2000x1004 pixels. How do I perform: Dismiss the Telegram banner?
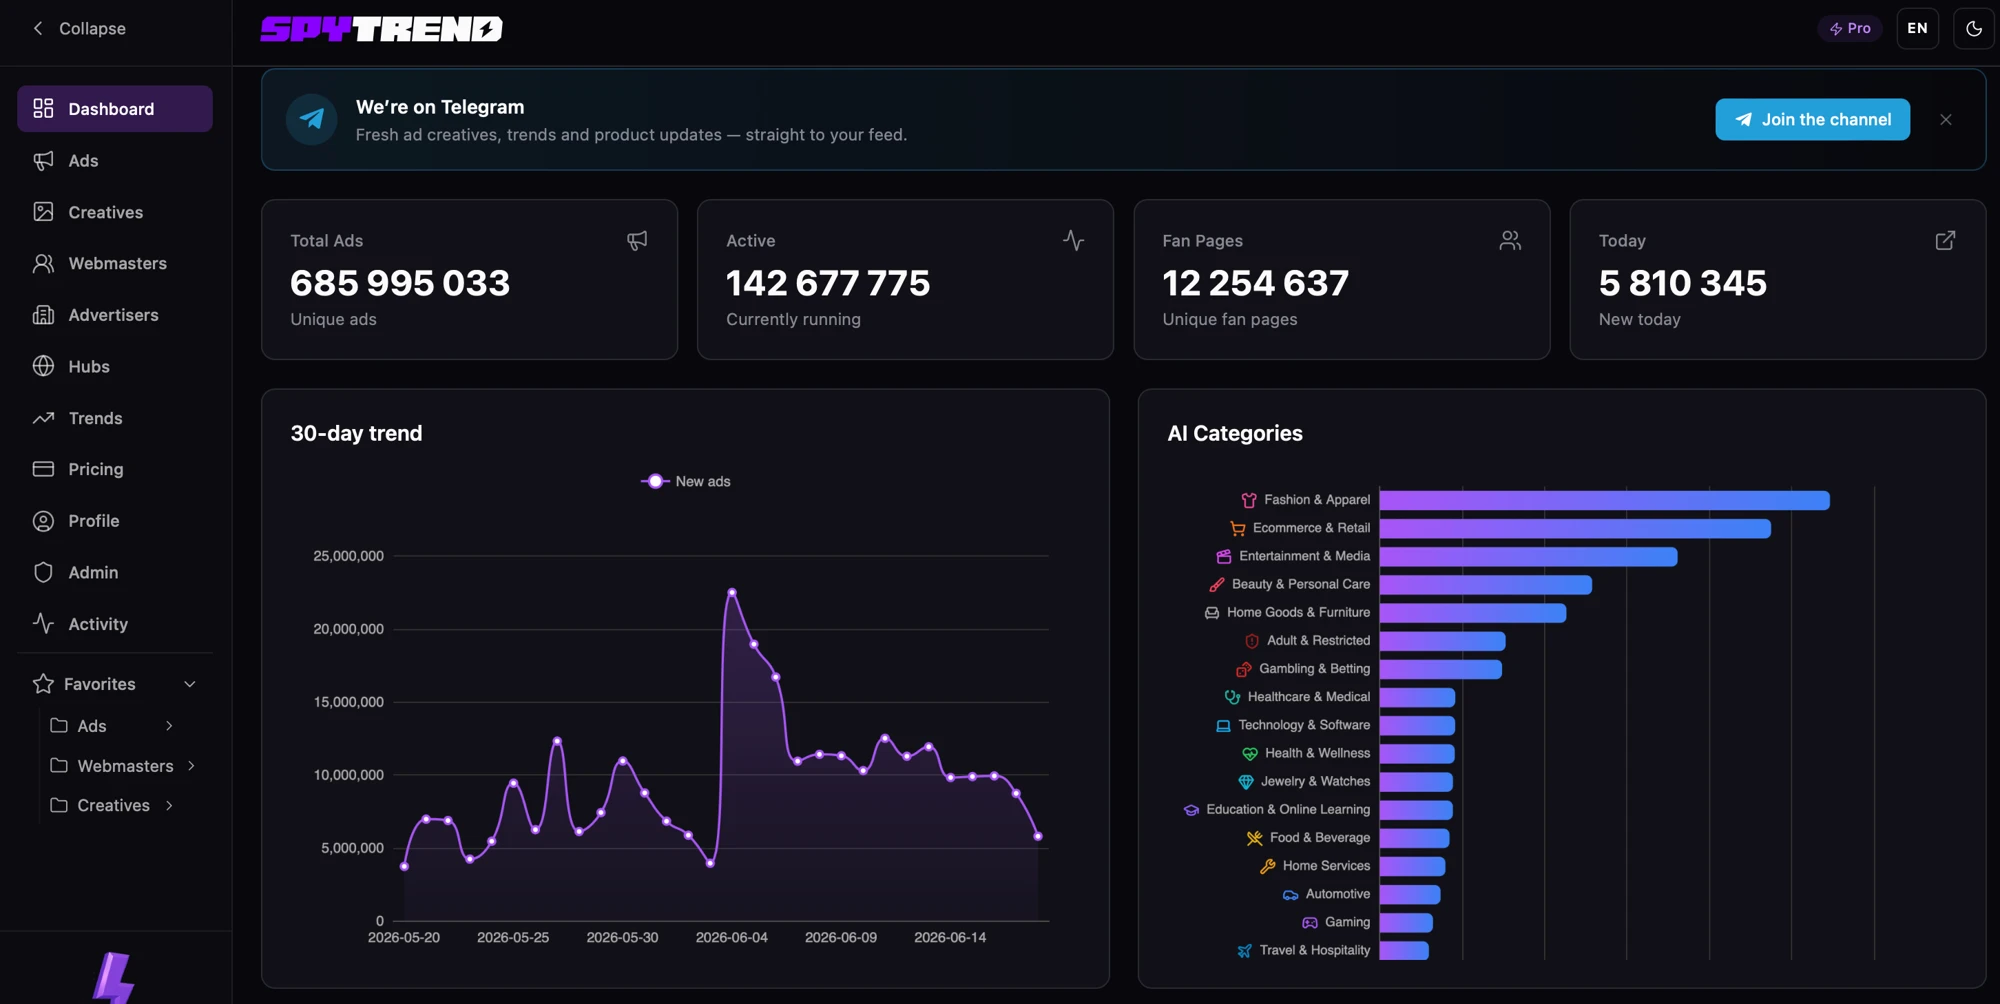[1945, 119]
